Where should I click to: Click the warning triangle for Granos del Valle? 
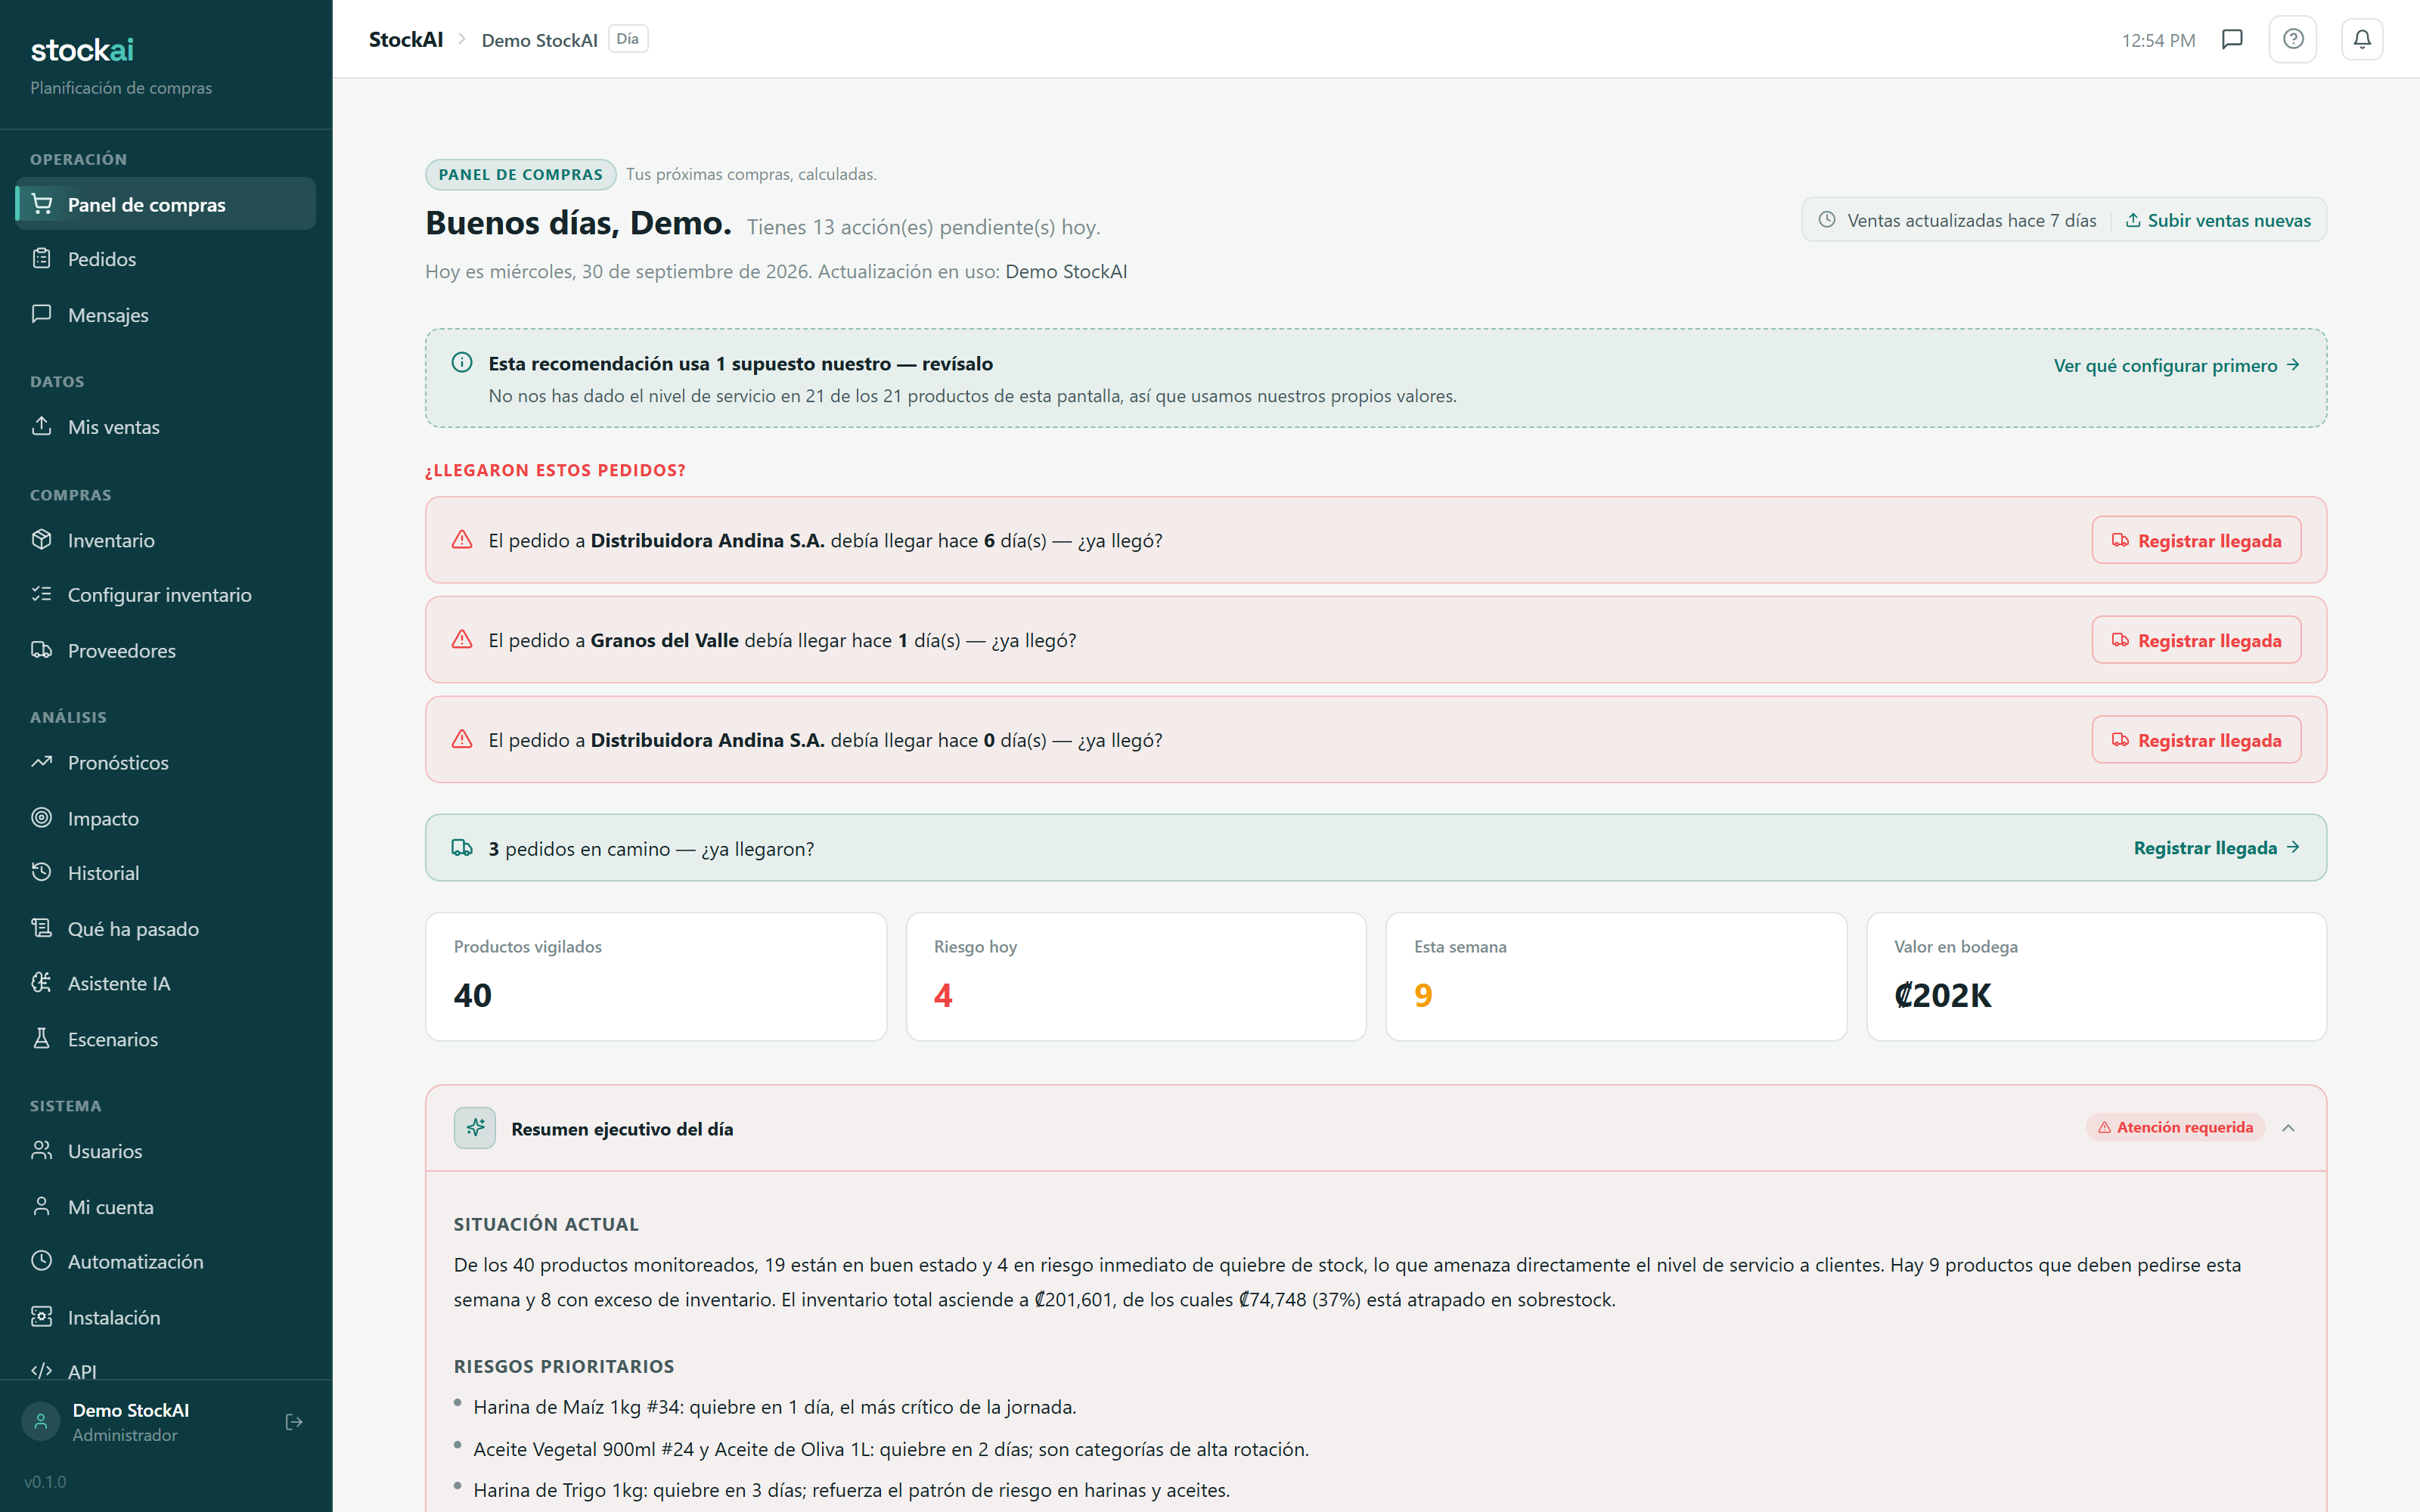pyautogui.click(x=462, y=639)
